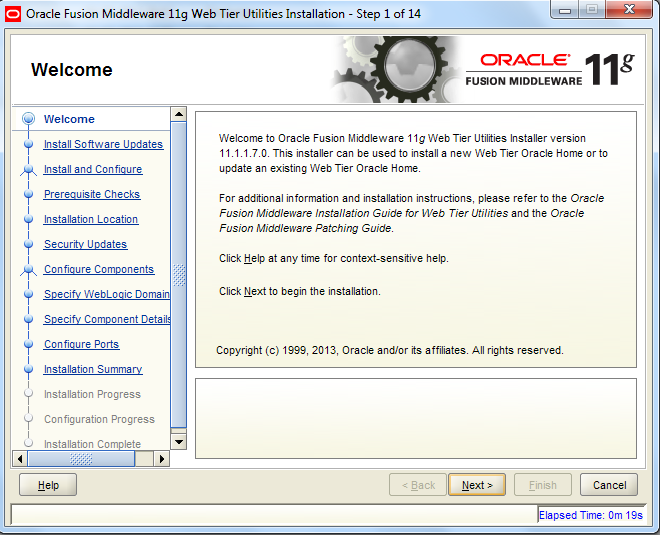The image size is (660, 535).
Task: Open the Prerequisite Checks step link
Action: coord(92,194)
